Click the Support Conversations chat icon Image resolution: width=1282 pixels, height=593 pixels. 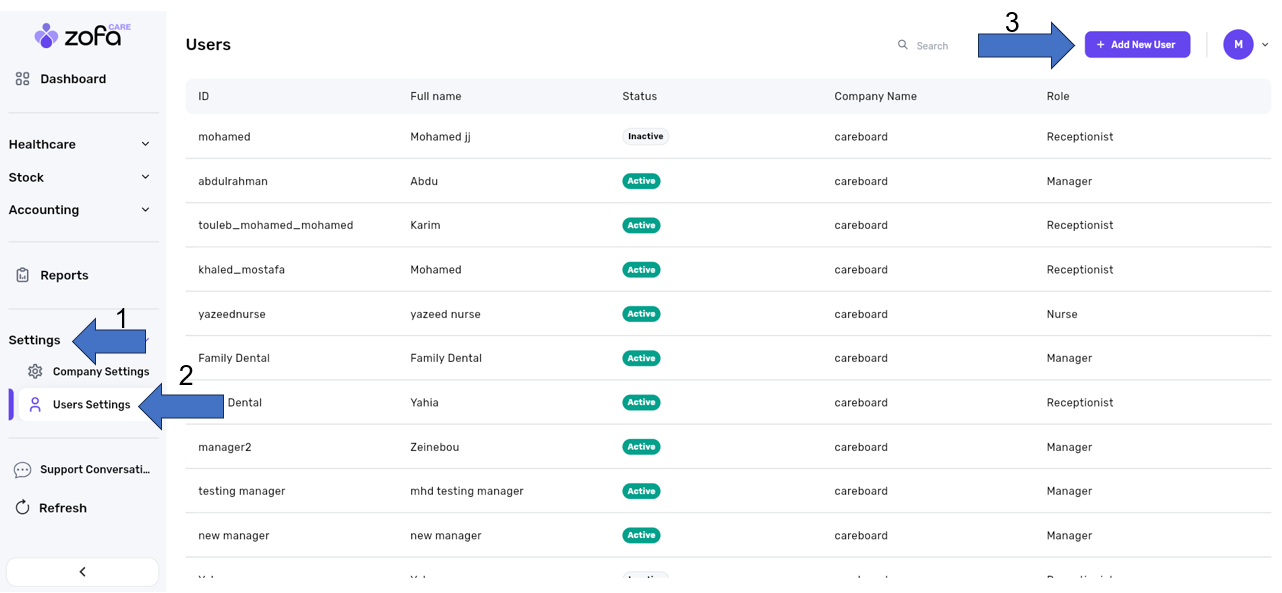(23, 470)
